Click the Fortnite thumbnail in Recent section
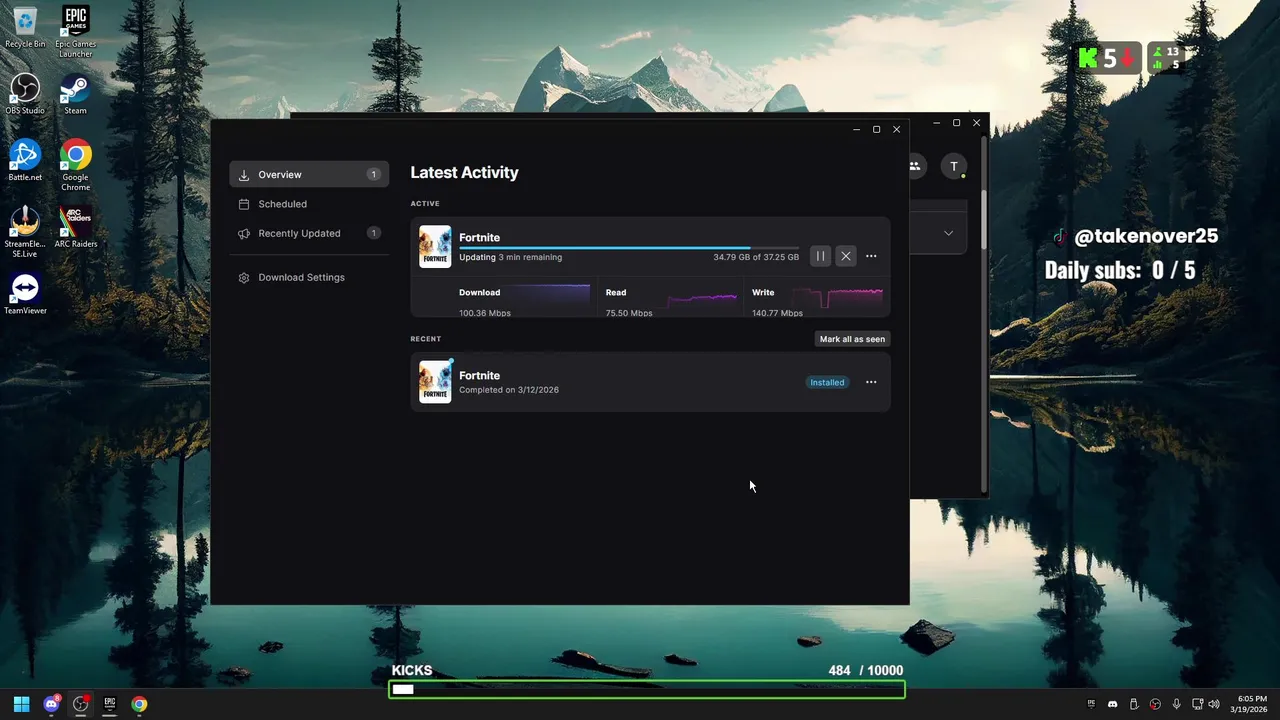 coord(435,382)
